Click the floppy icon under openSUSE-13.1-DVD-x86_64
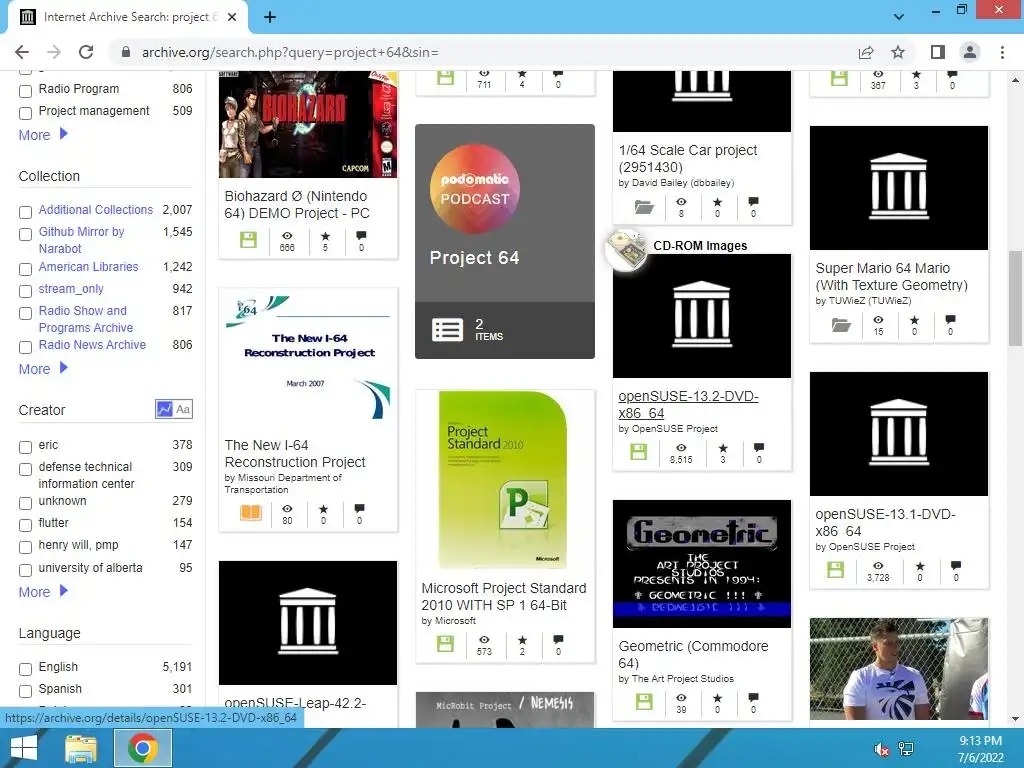This screenshot has height=768, width=1024. (836, 569)
